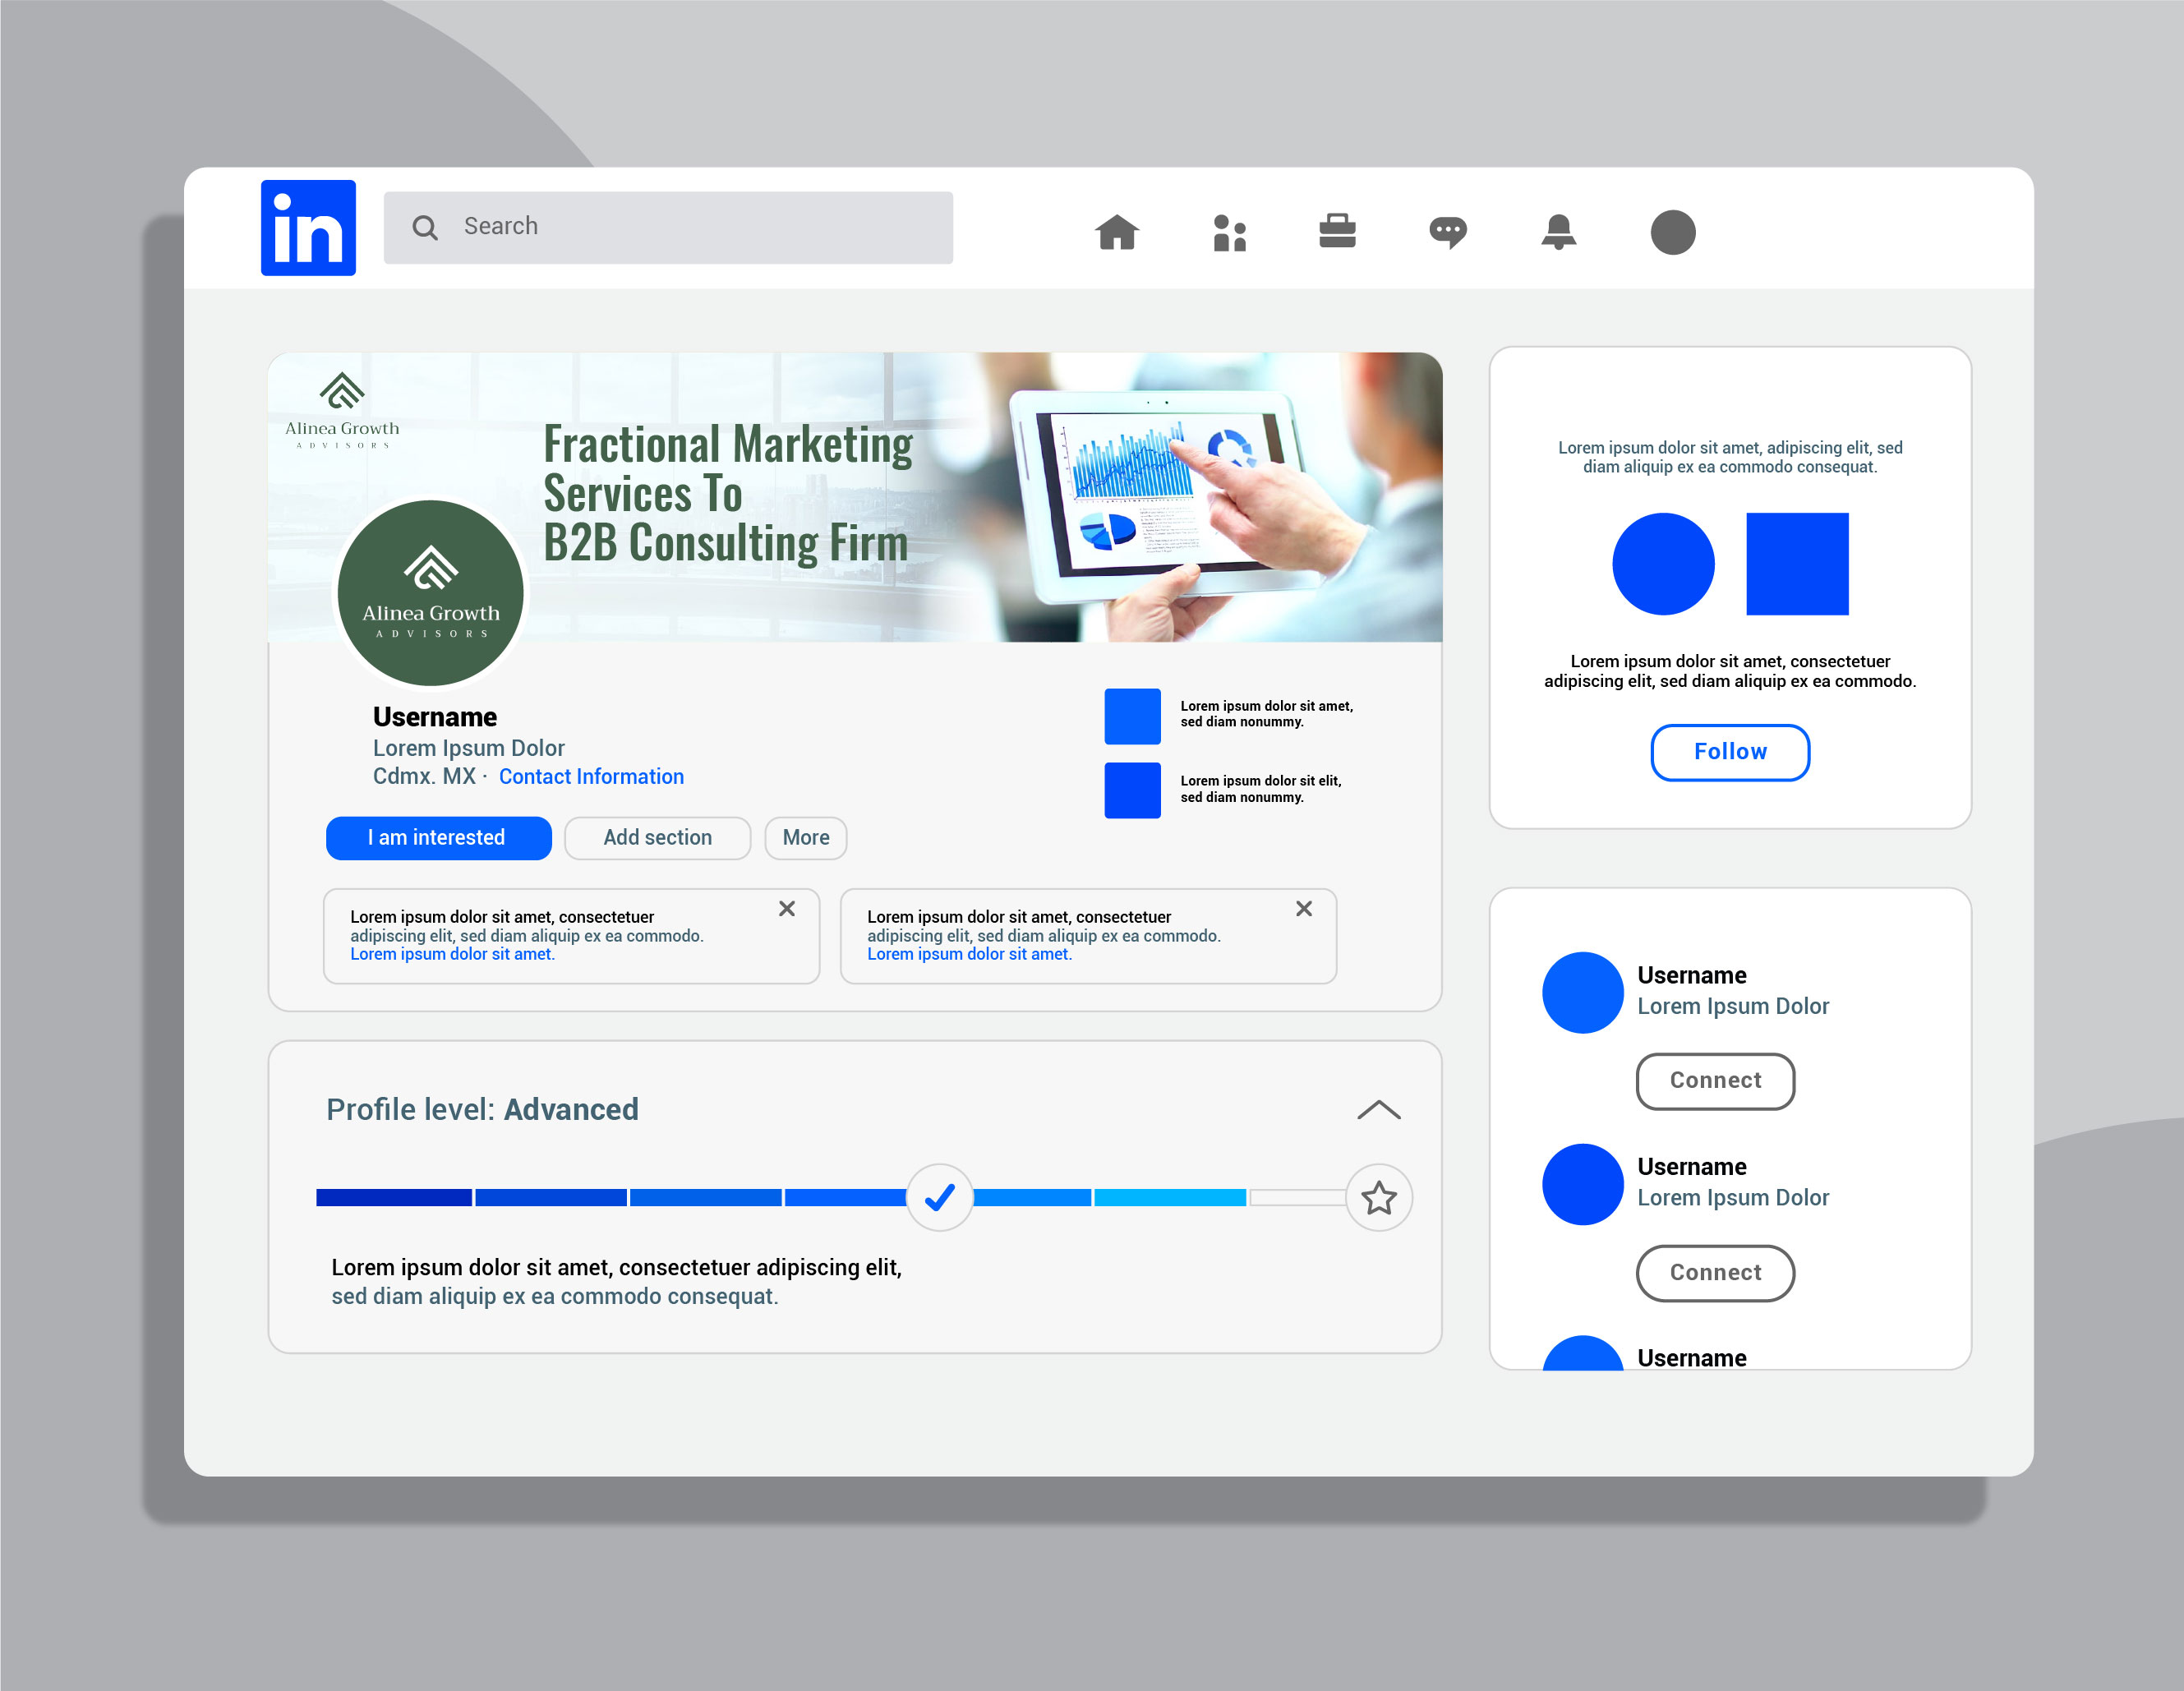Click the Alinea Growth logo on banner
Screen dimensions: 2184x1691
pos(342,410)
